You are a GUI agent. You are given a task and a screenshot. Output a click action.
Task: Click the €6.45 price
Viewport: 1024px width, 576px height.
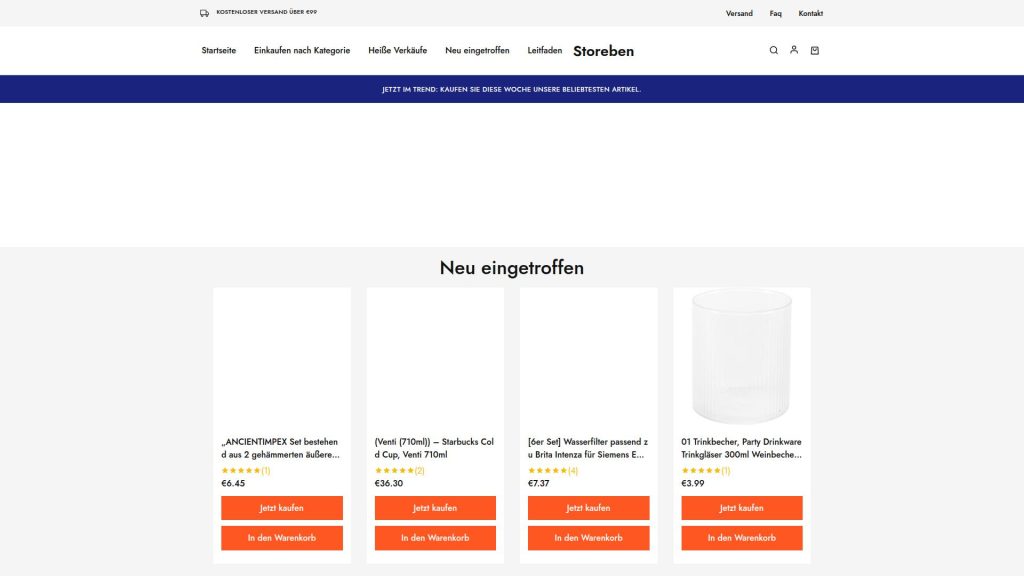click(233, 483)
